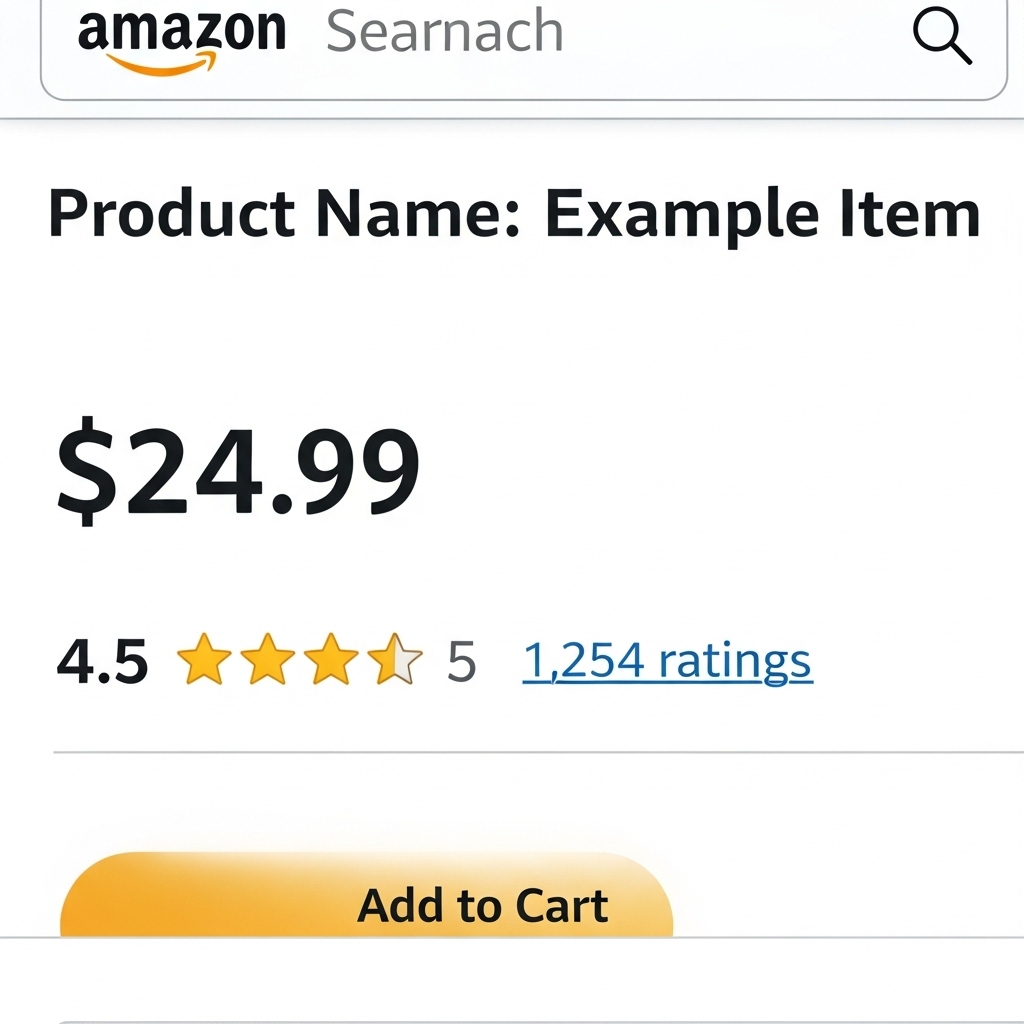Click the first gold star

(x=203, y=661)
